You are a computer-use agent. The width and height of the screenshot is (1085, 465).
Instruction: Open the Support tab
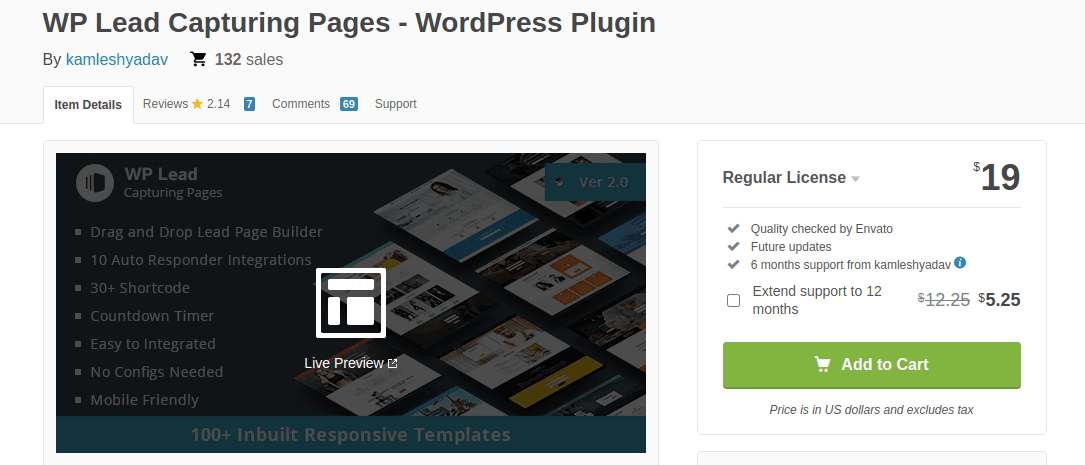(396, 104)
